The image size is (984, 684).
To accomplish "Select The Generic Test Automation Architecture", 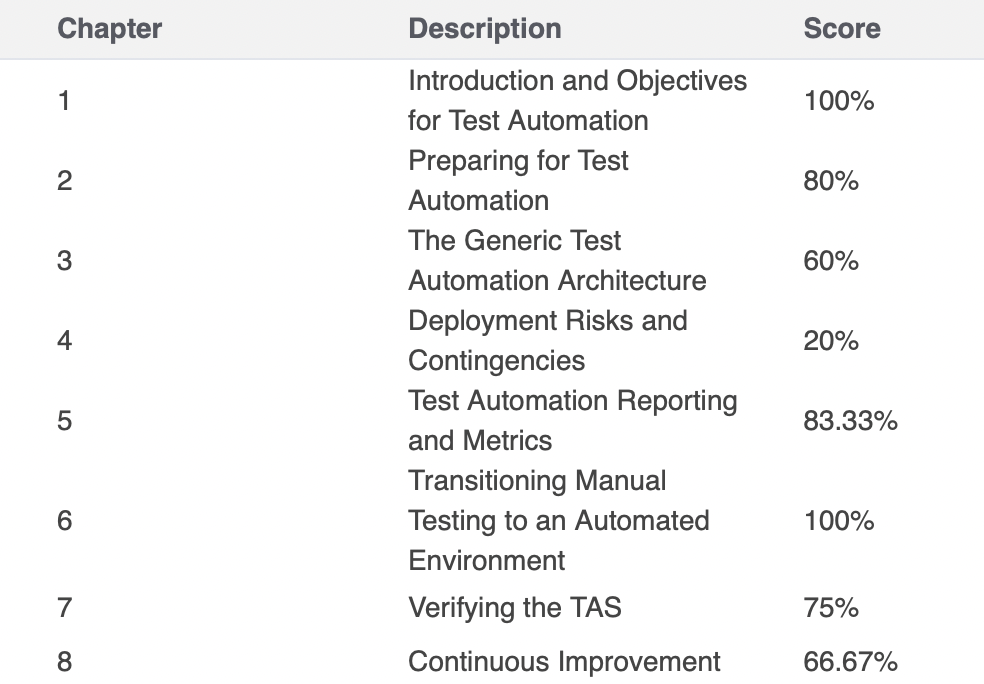I will pyautogui.click(x=556, y=260).
